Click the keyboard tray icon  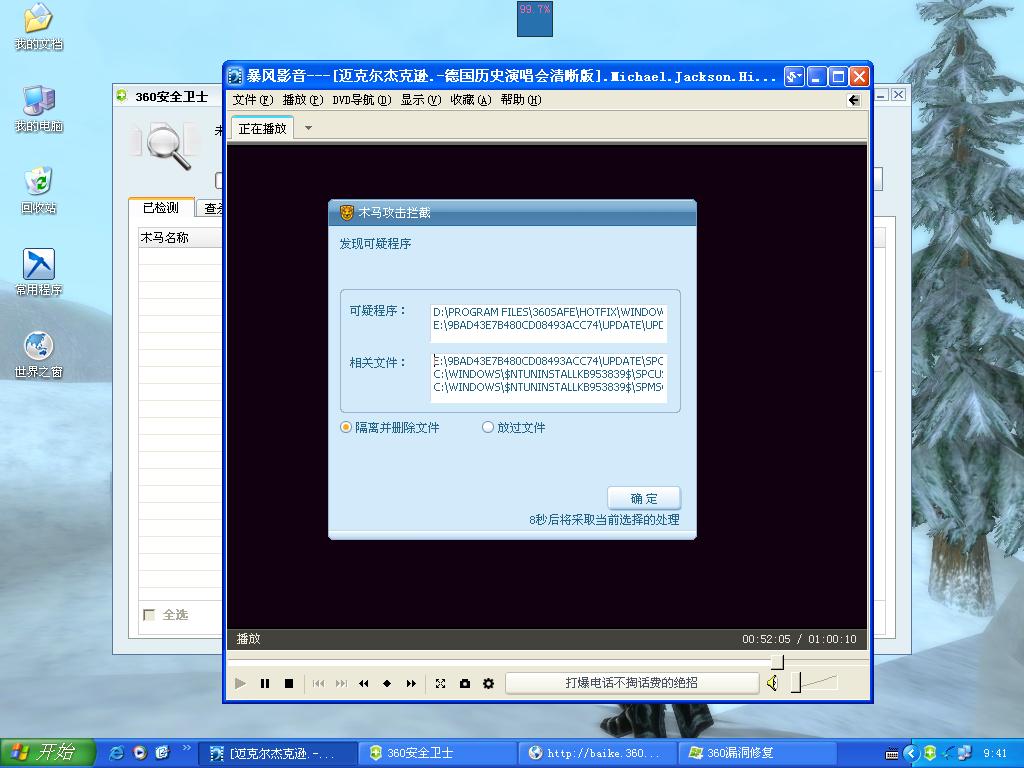click(x=891, y=754)
